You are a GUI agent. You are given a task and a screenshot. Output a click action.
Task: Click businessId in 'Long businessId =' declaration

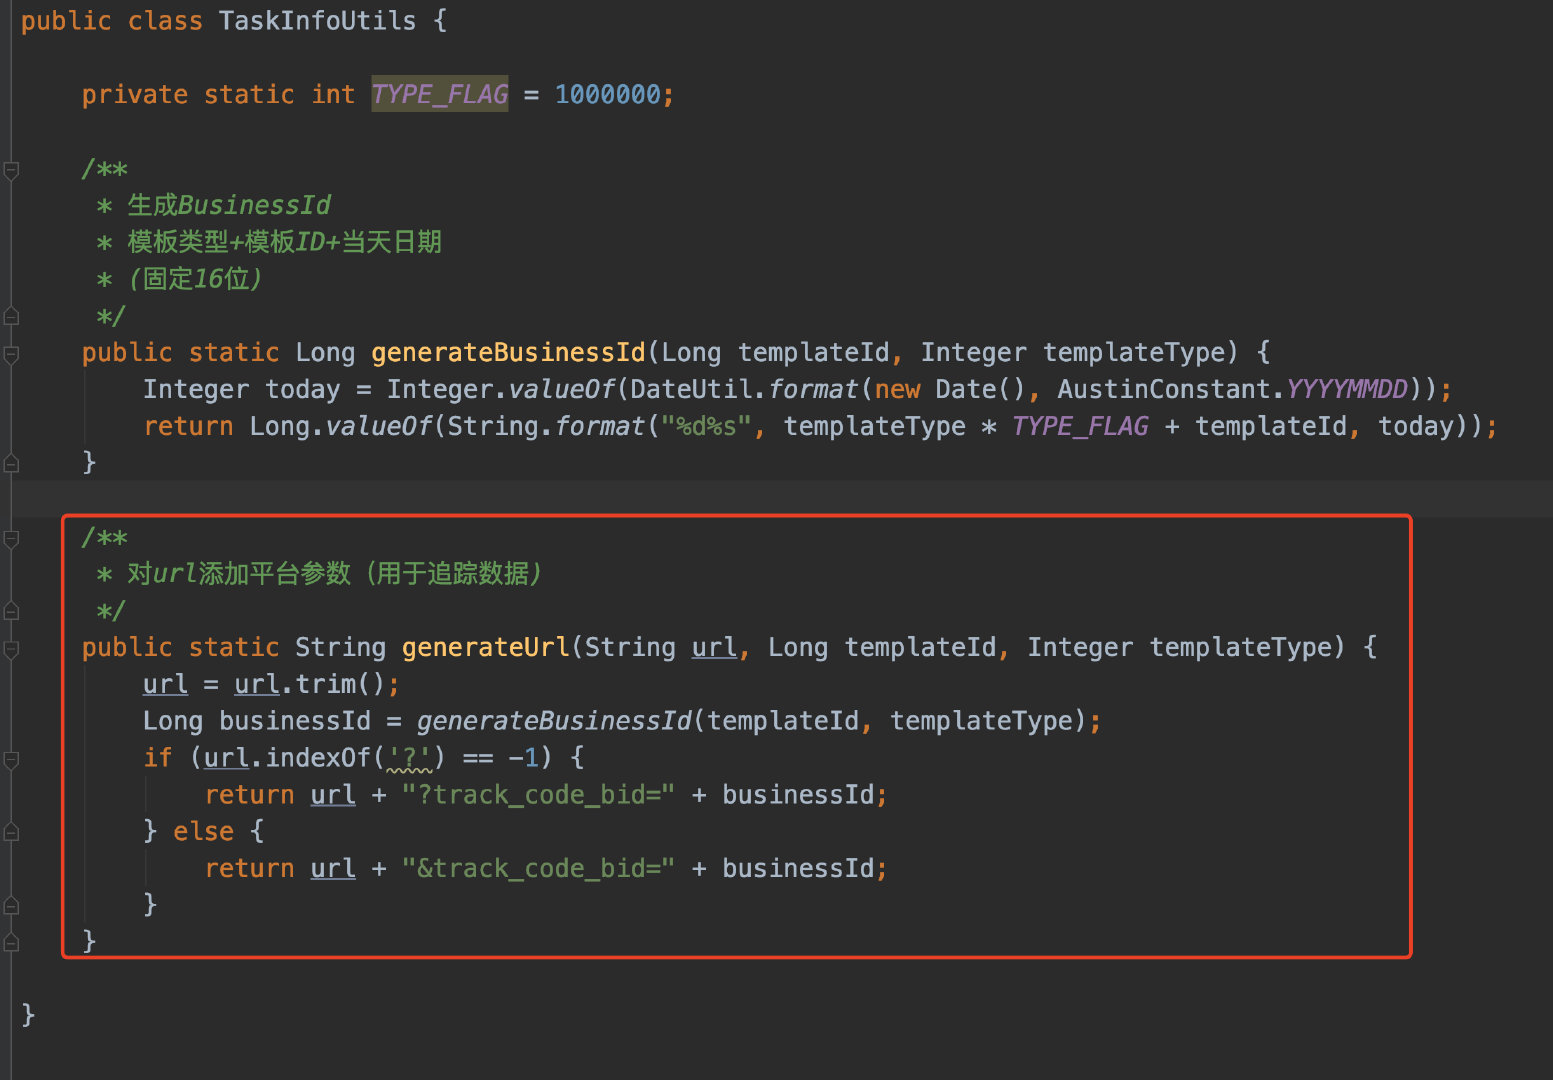tap(295, 721)
